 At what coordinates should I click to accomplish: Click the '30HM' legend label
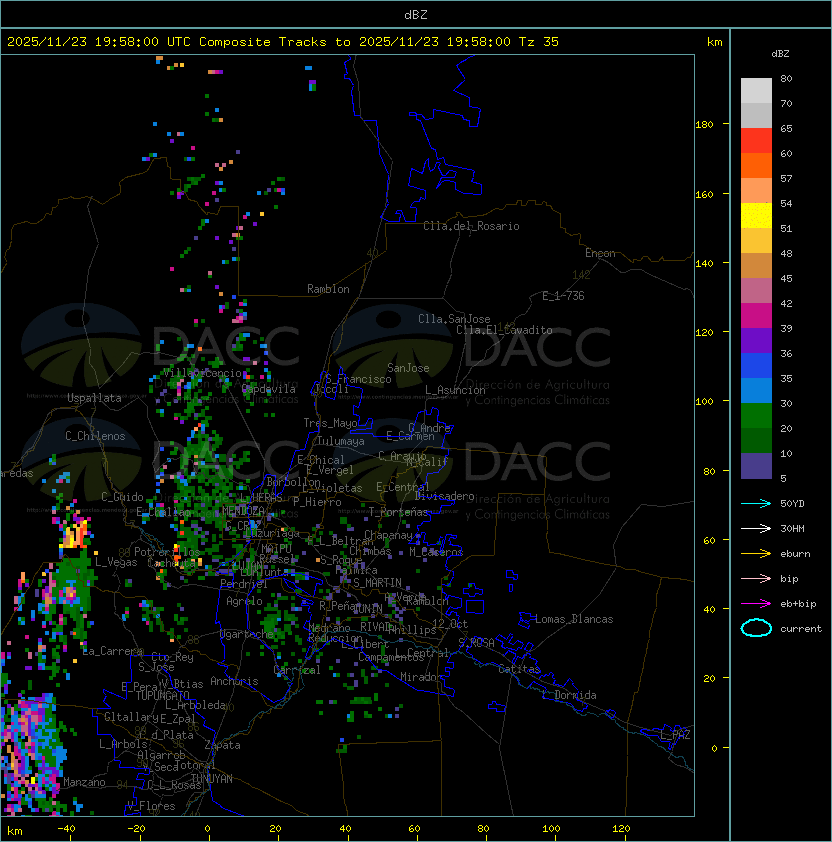tap(792, 528)
